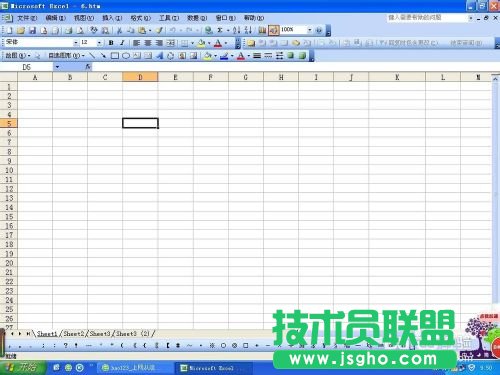
Task: Open the formatting Fill Color dropdown arrow
Action: (x=209, y=43)
